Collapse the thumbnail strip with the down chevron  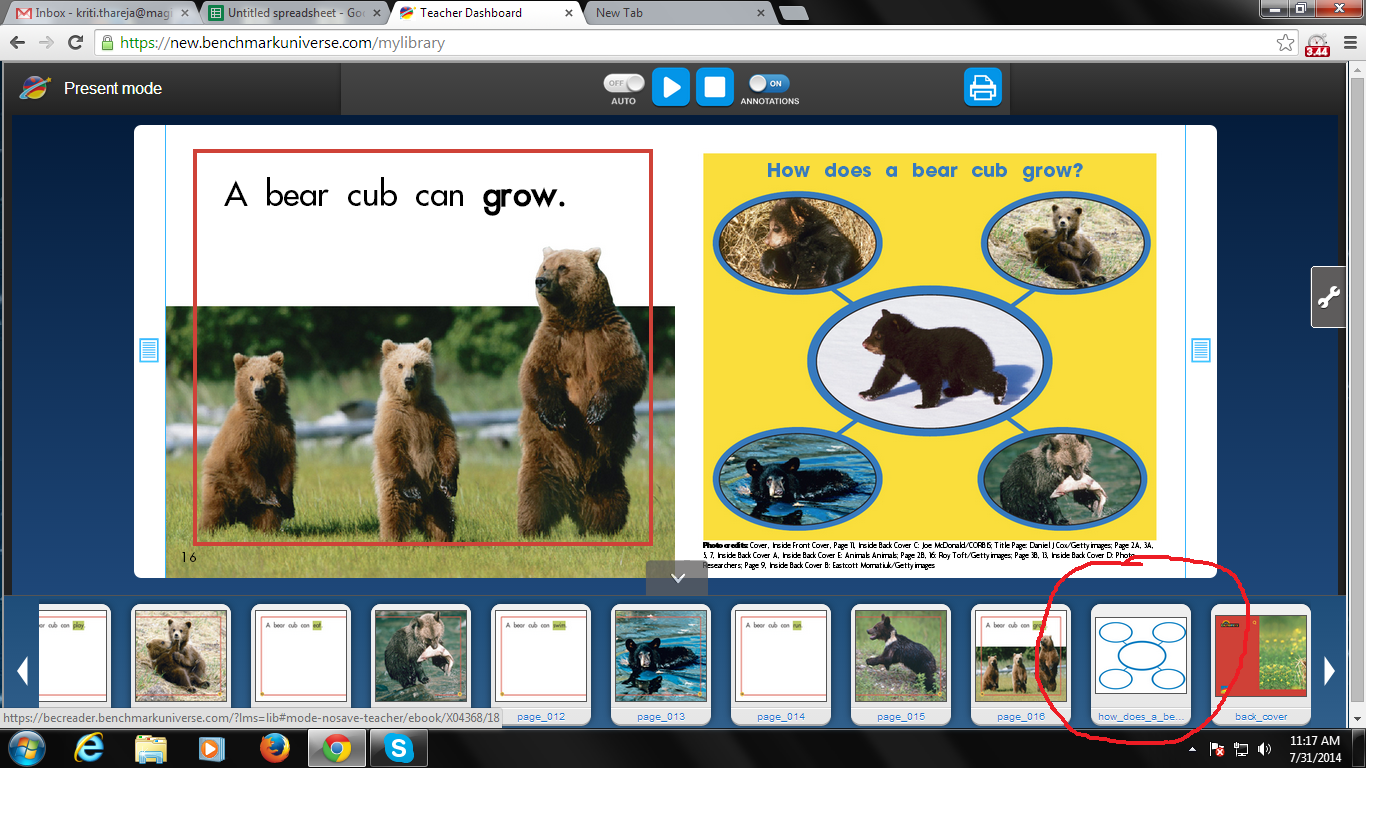(x=677, y=578)
